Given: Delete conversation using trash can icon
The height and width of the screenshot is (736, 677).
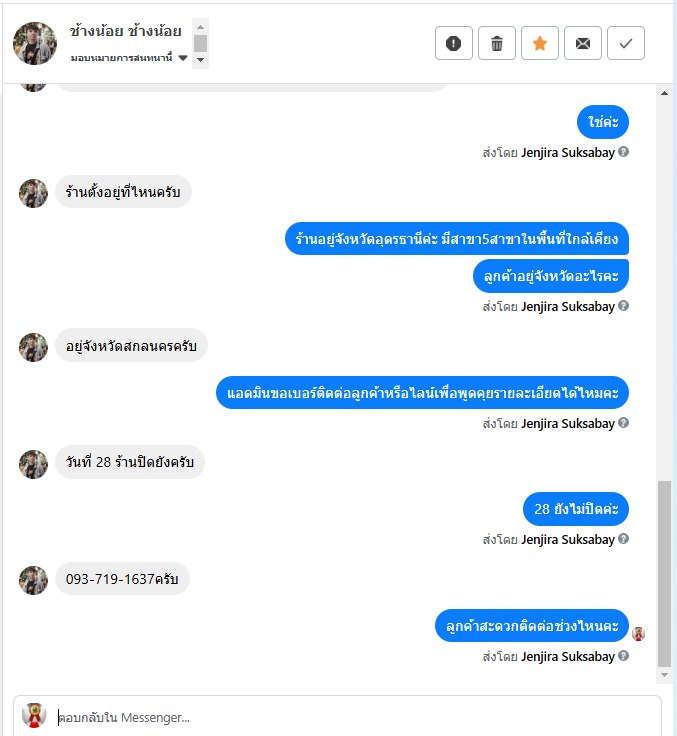Looking at the screenshot, I should point(497,43).
